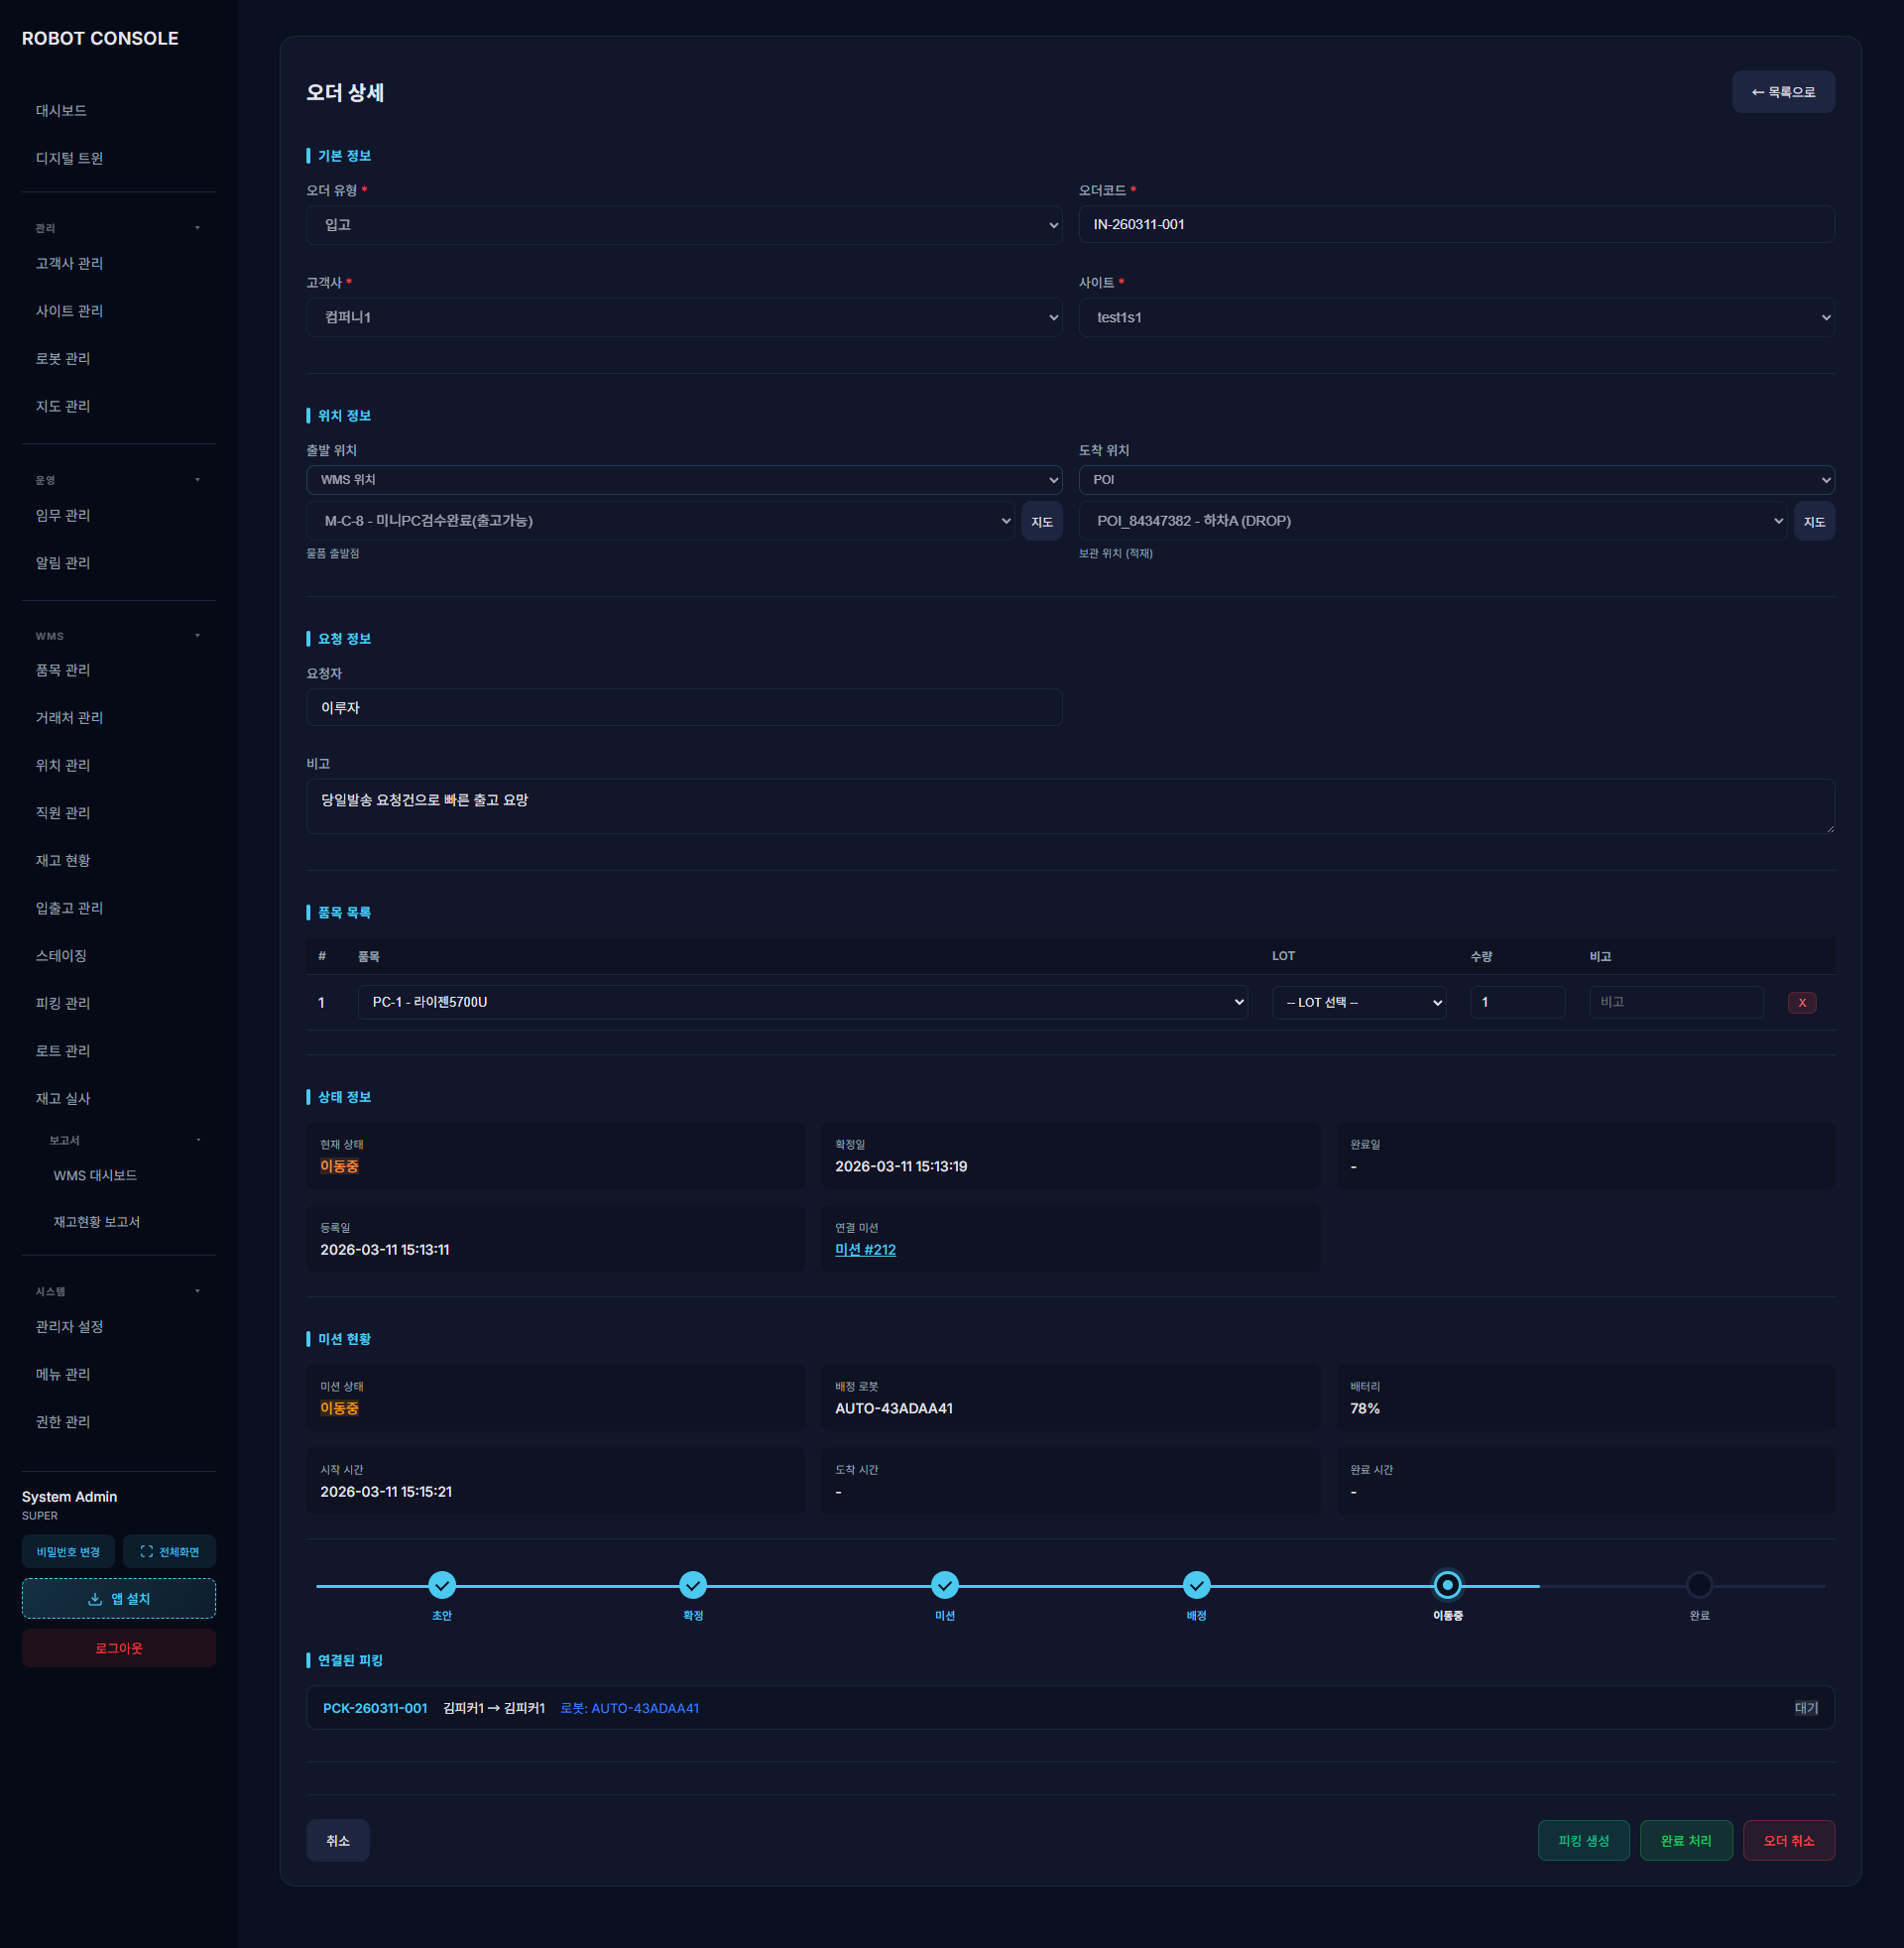
Task: Click the confirmed step checkmark in progress tracker
Action: click(x=693, y=1584)
